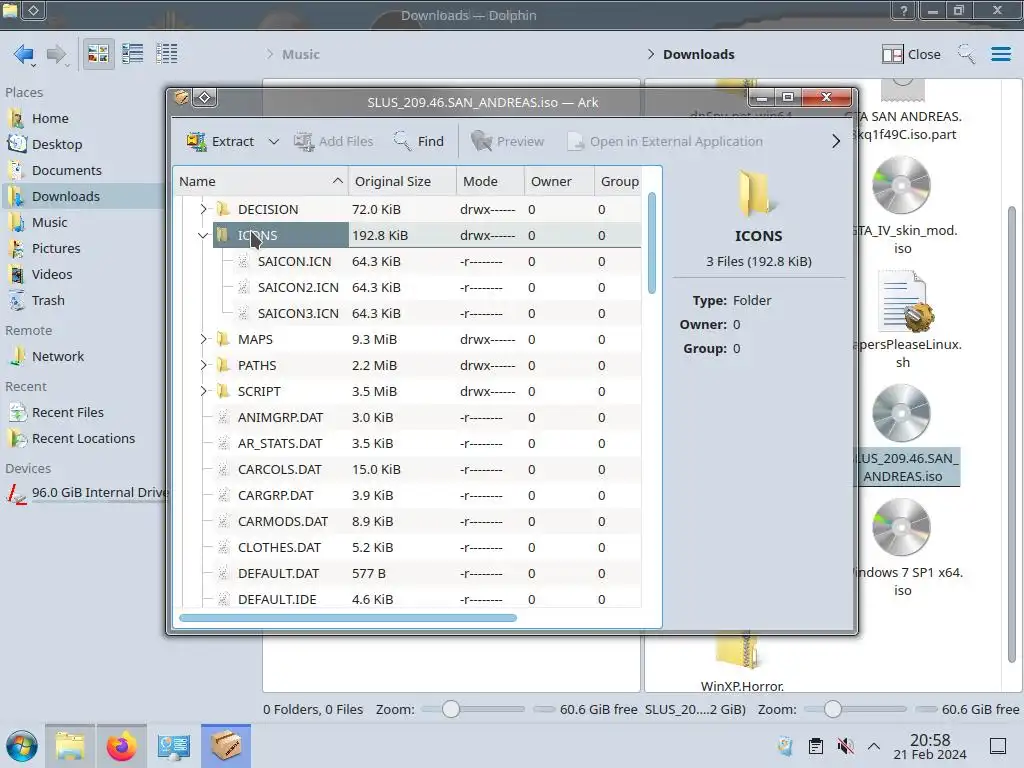Select DEFAULT.IDE file row
This screenshot has height=768, width=1024.
point(408,599)
